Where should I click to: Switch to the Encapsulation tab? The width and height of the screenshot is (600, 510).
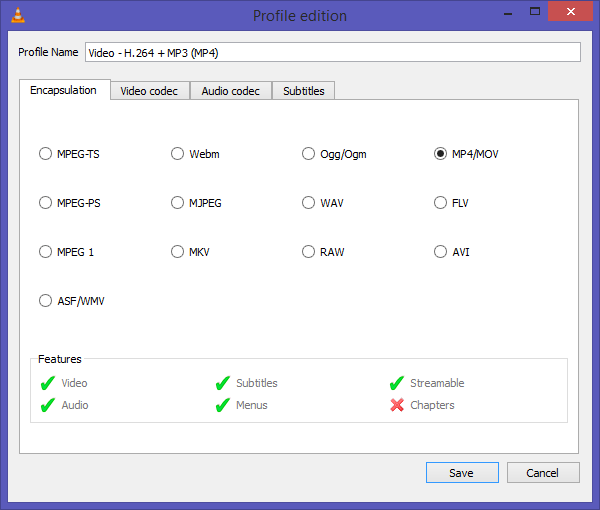[65, 90]
